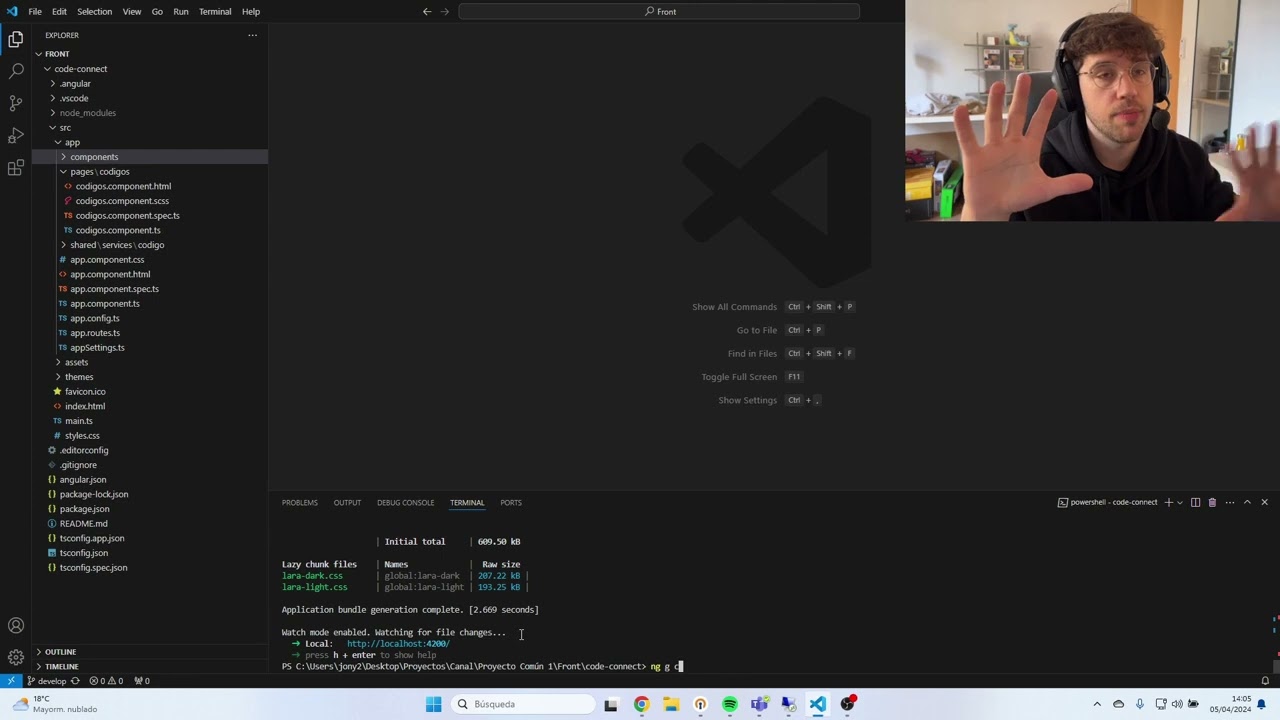Open the Selection menu
Viewport: 1280px width, 720px height.
pos(94,12)
